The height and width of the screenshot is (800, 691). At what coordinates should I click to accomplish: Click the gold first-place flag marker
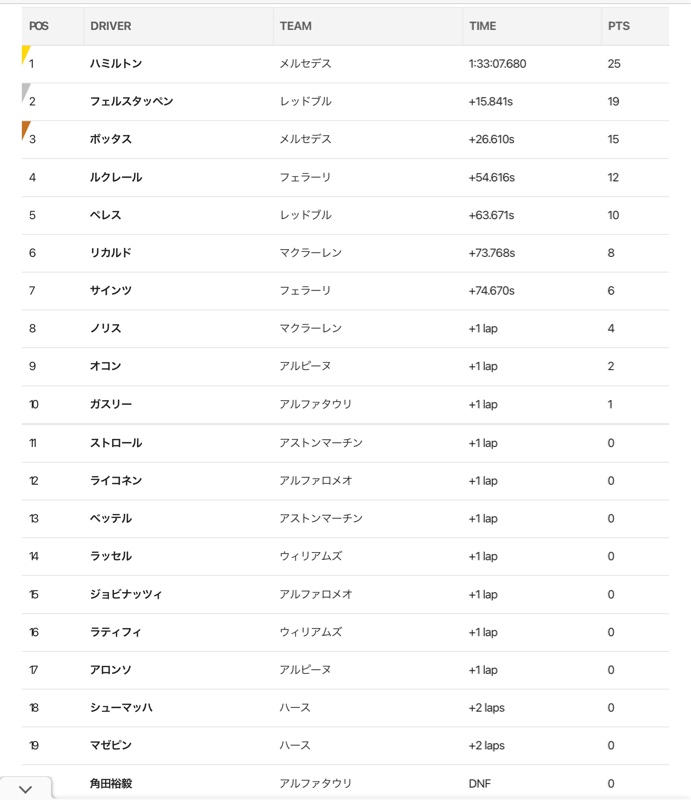(26, 54)
